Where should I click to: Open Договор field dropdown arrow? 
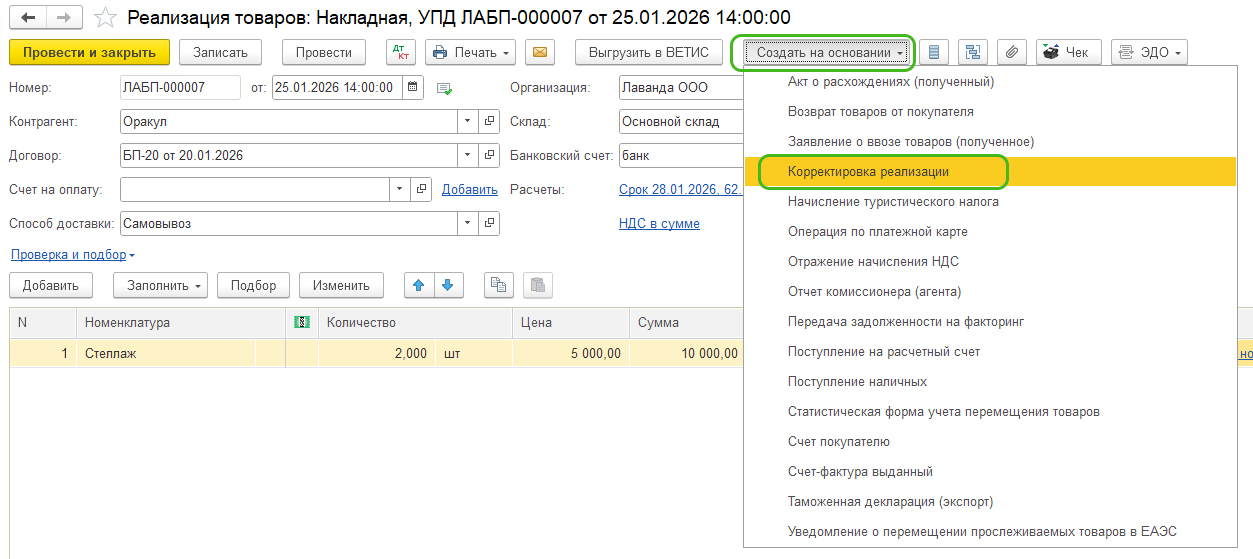[468, 155]
